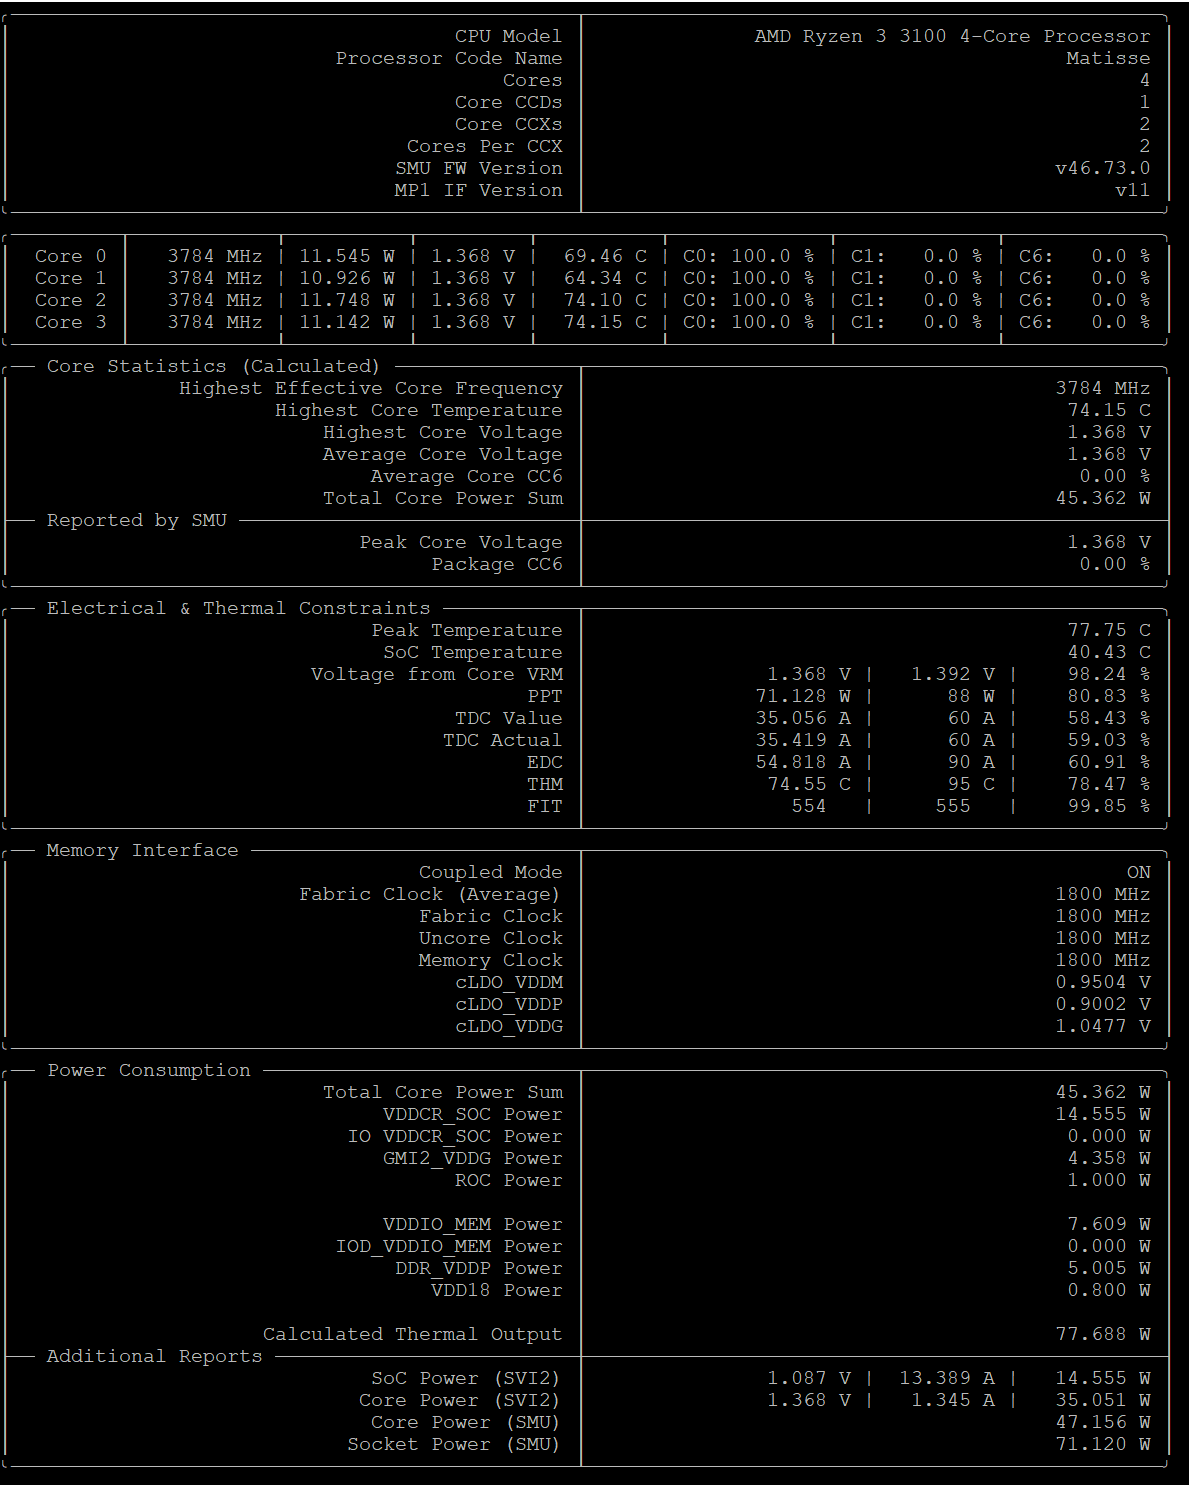
Task: Select the Peak Temperature label
Action: pos(466,630)
